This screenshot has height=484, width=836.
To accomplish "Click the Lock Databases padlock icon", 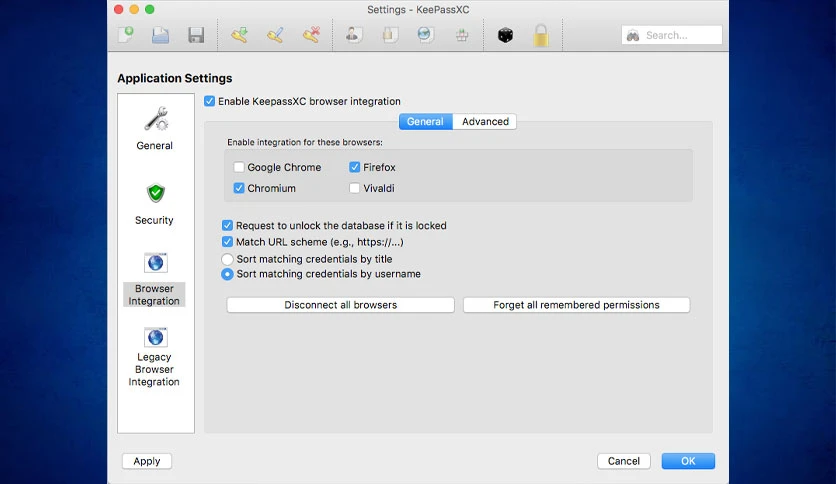I will (x=541, y=35).
